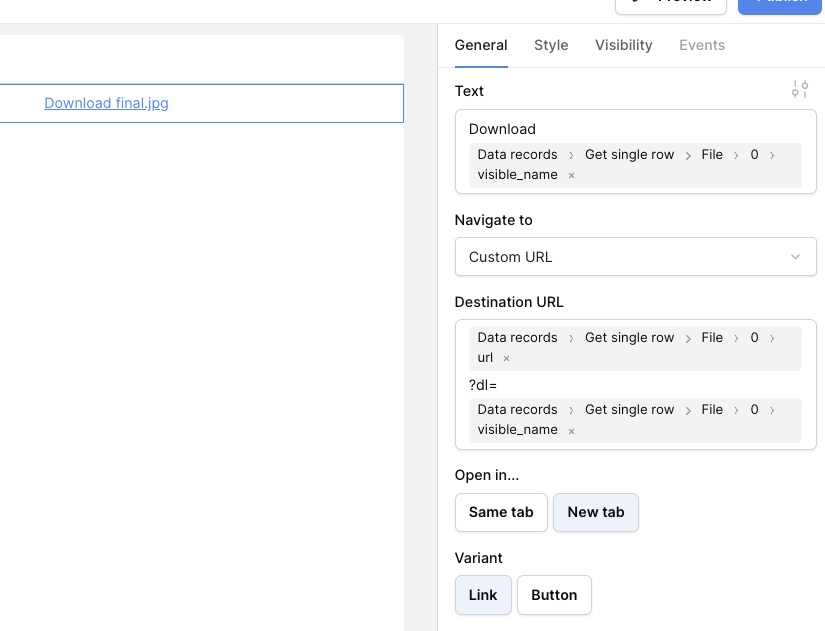Remove the visible_name chip from Destination URL
This screenshot has width=825, height=631.
click(x=571, y=430)
